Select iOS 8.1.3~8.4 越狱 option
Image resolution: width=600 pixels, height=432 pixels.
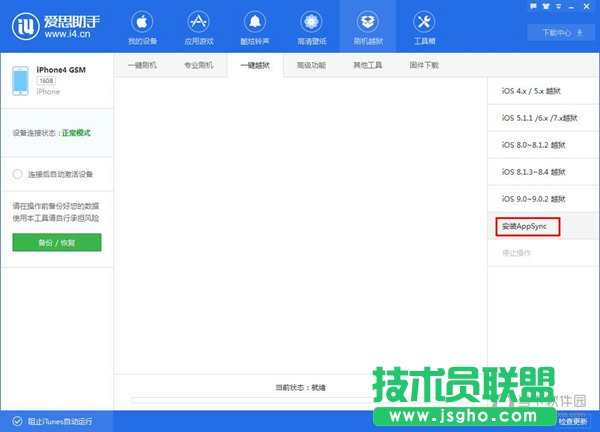pyautogui.click(x=543, y=172)
